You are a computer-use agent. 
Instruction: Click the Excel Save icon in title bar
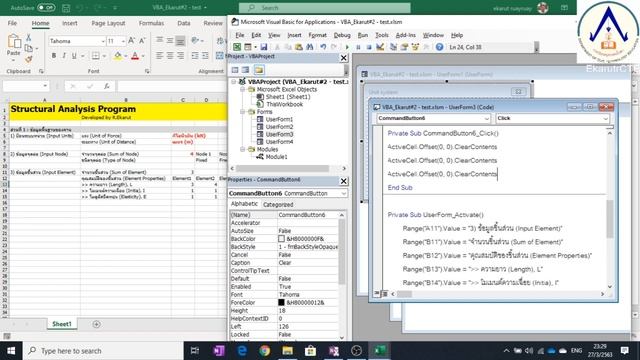pos(66,8)
